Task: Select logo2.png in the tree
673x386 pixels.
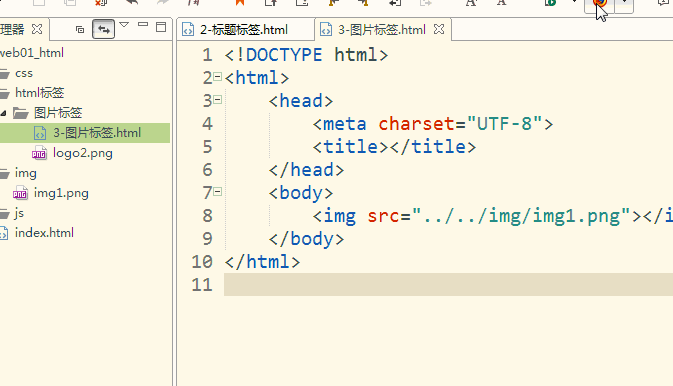Action: coord(82,153)
